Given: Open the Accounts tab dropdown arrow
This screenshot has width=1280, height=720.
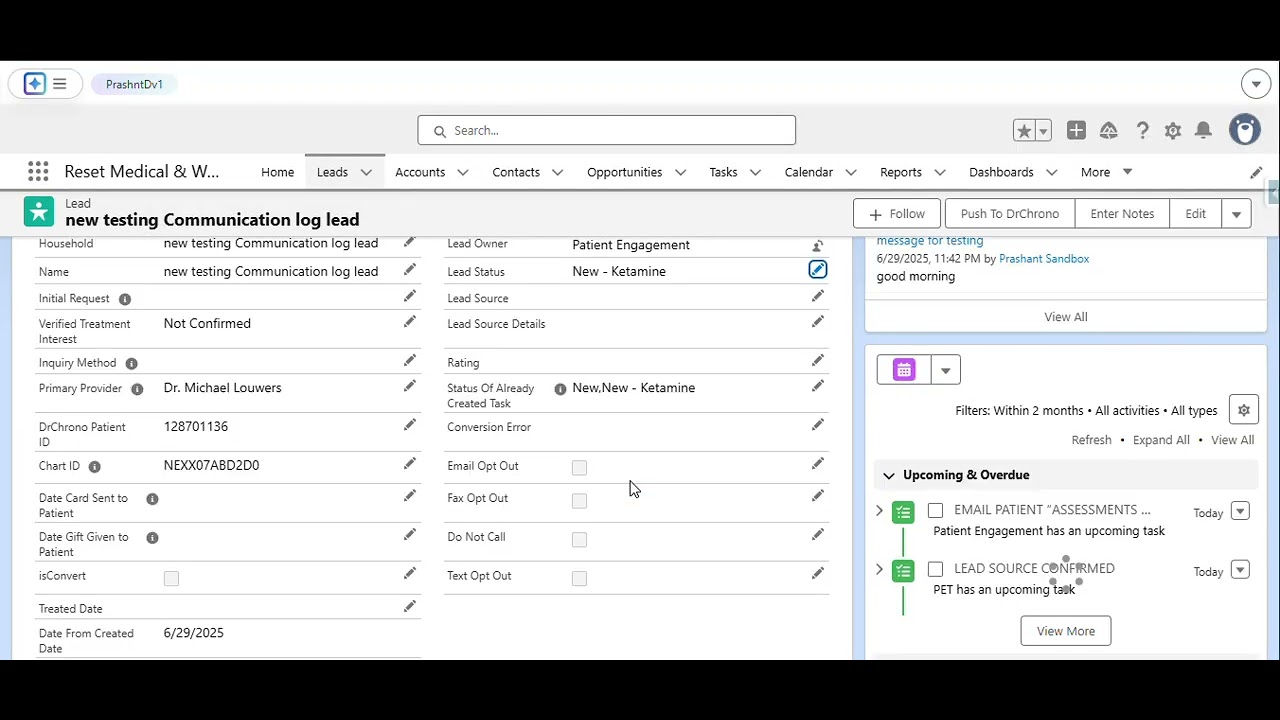Looking at the screenshot, I should coord(462,172).
